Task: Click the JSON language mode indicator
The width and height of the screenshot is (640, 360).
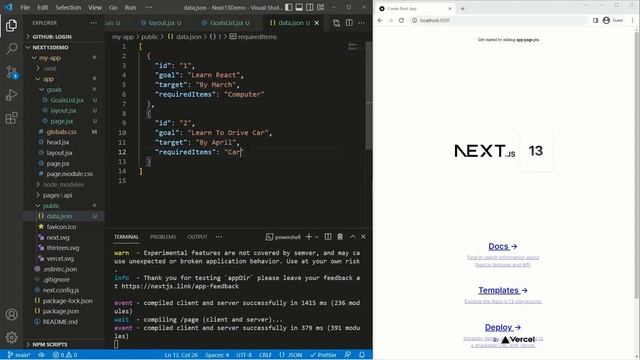Action: 291,355
